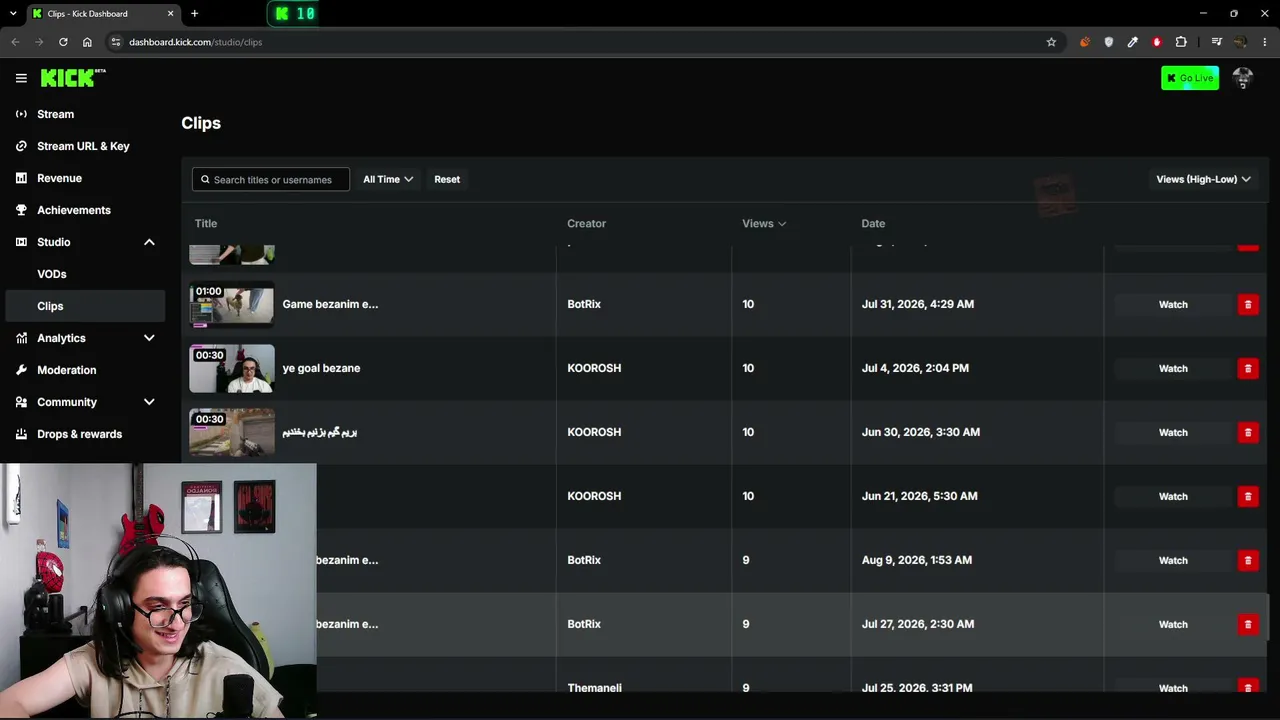Watch the clip dated Jun 21, 2026
The image size is (1280, 720).
click(x=1173, y=496)
